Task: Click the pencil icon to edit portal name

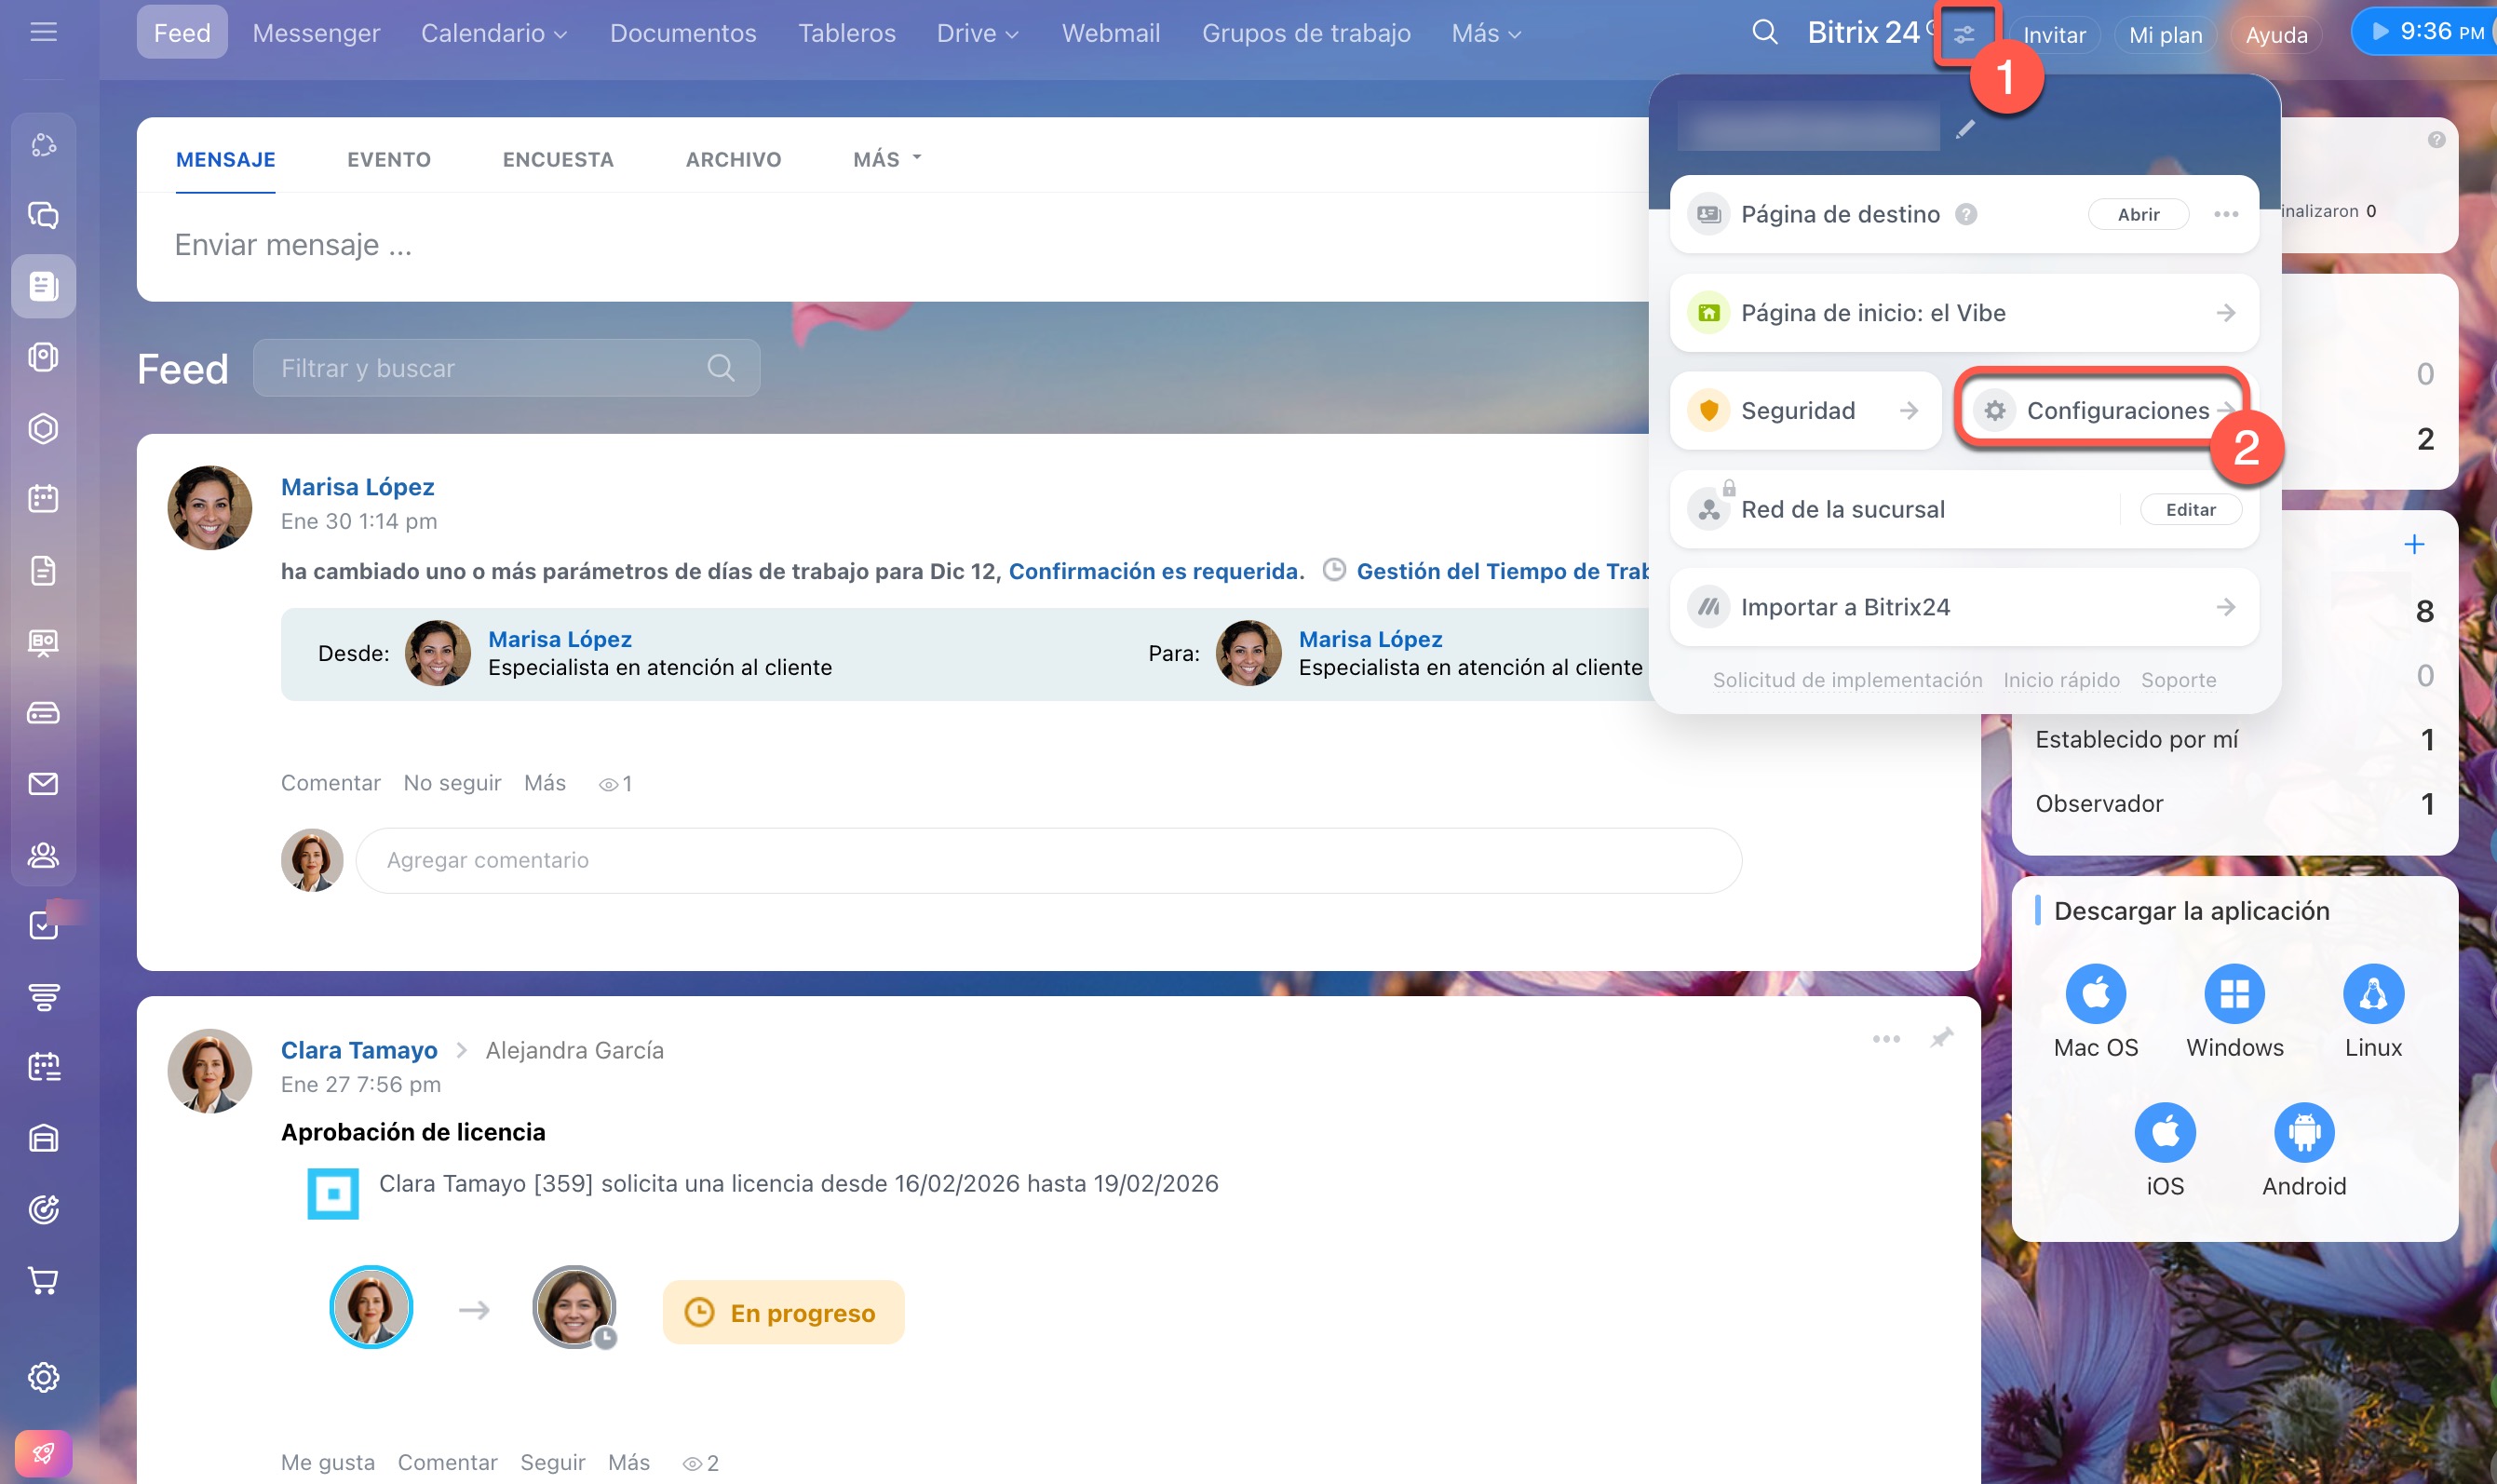Action: click(1965, 129)
